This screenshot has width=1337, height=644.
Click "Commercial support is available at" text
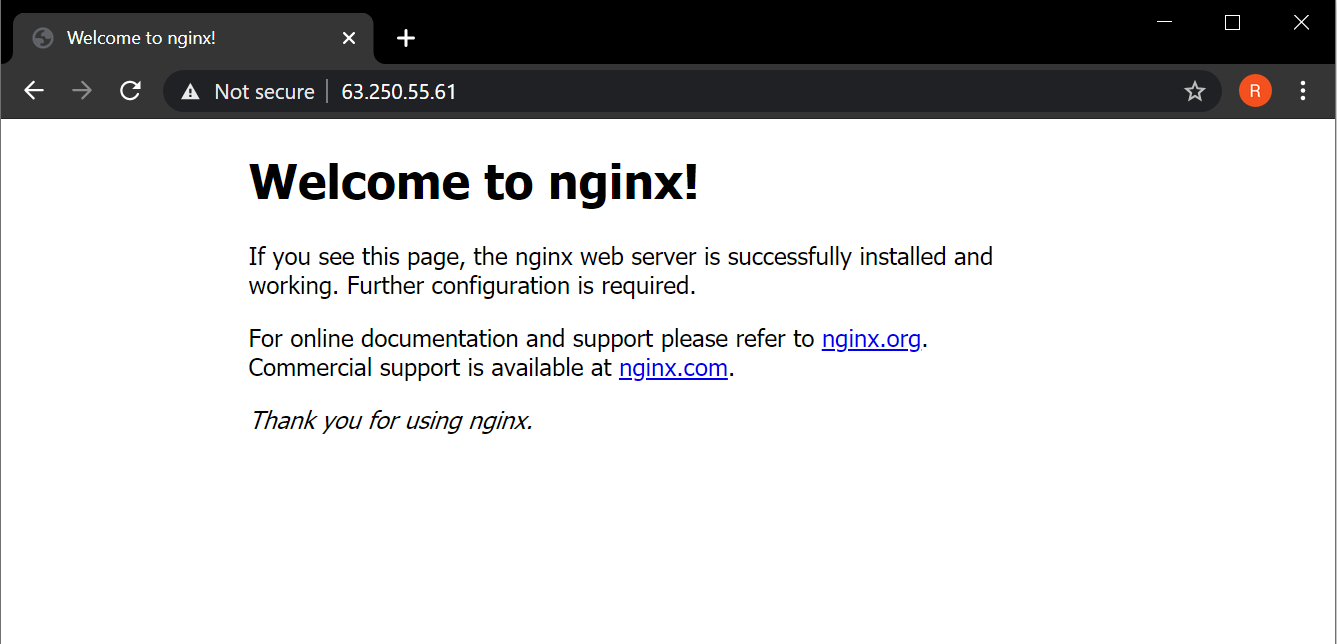click(x=430, y=368)
